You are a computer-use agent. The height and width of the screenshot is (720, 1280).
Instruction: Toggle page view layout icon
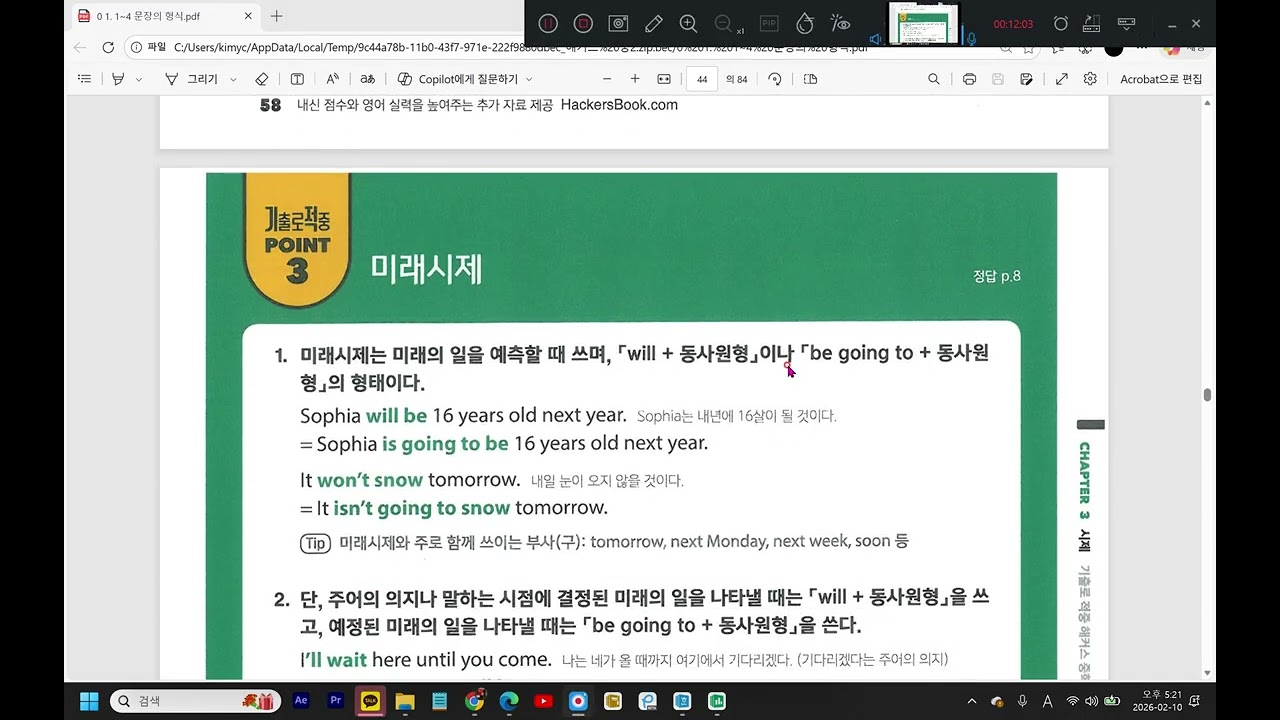(x=810, y=79)
